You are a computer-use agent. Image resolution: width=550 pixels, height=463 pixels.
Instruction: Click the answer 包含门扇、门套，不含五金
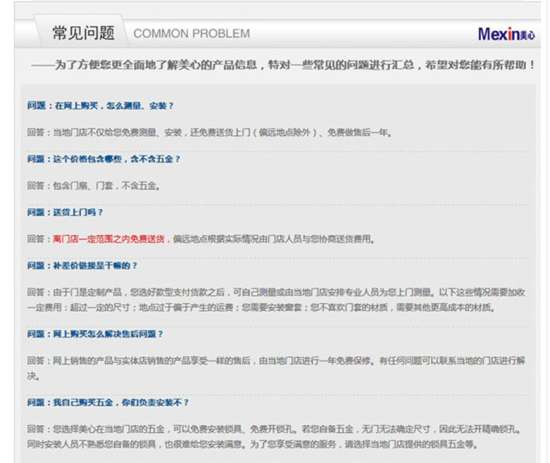(94, 186)
